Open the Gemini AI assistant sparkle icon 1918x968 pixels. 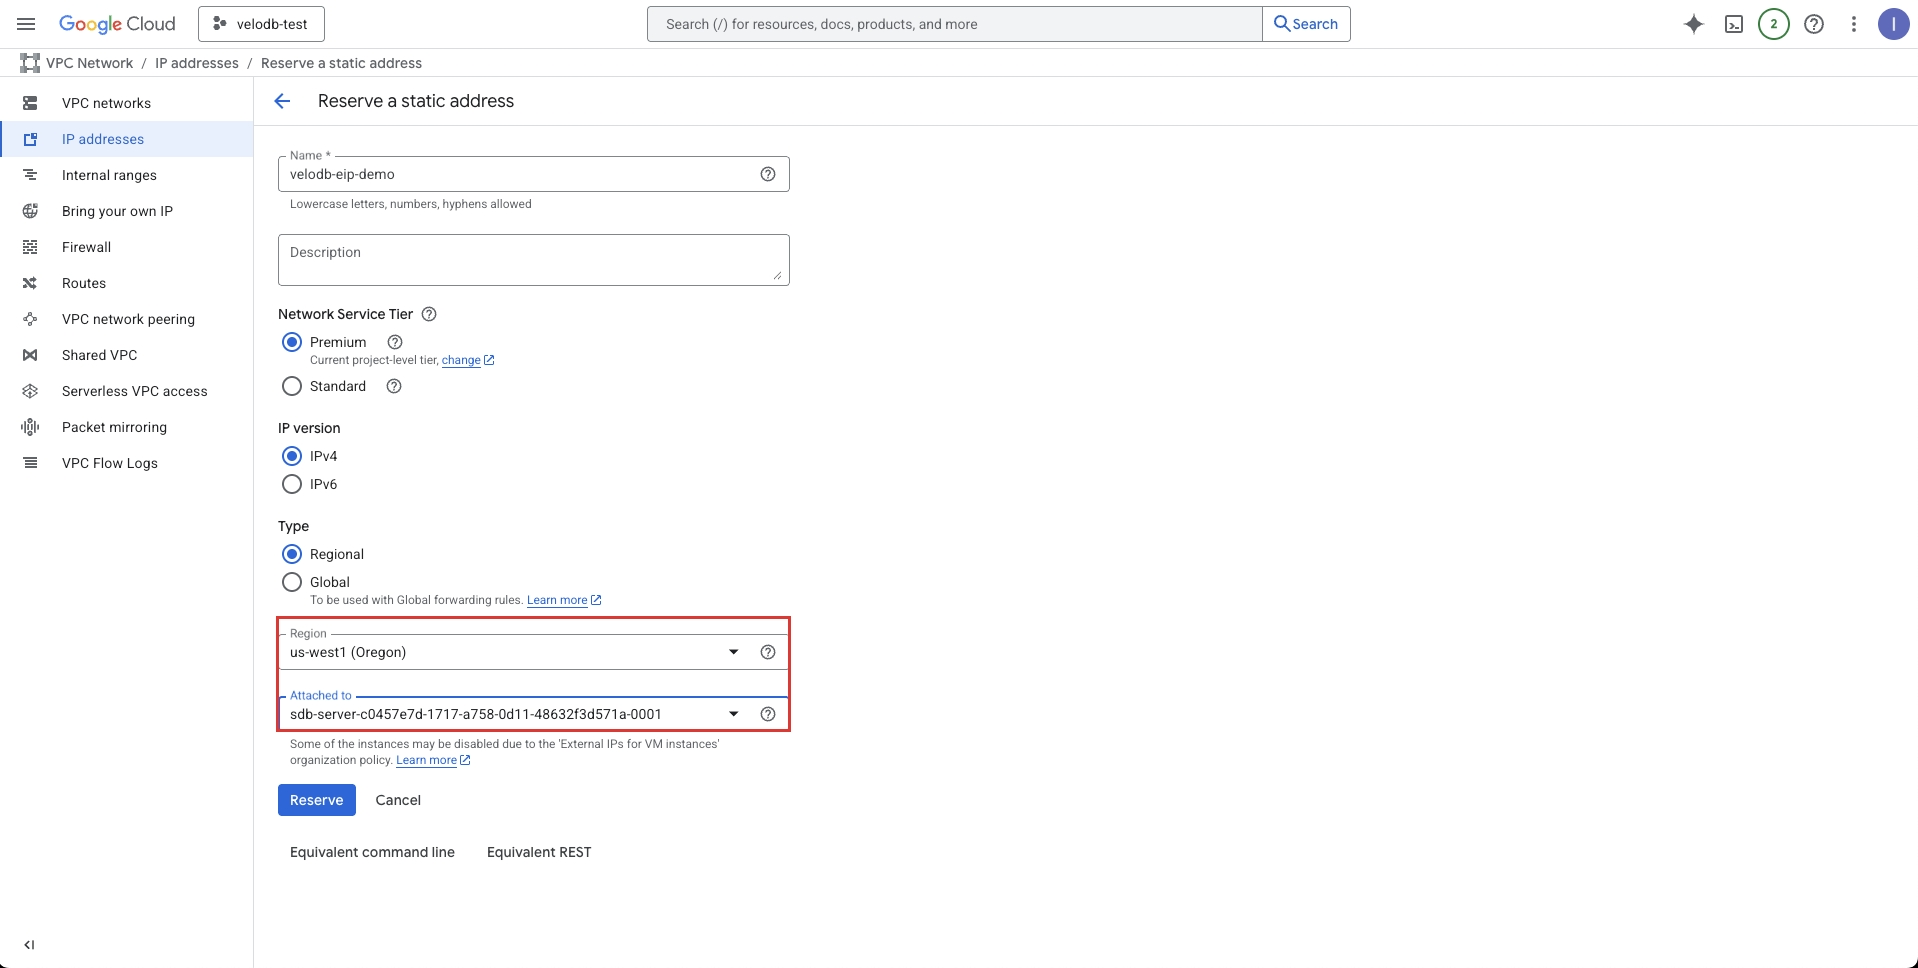[x=1693, y=24]
